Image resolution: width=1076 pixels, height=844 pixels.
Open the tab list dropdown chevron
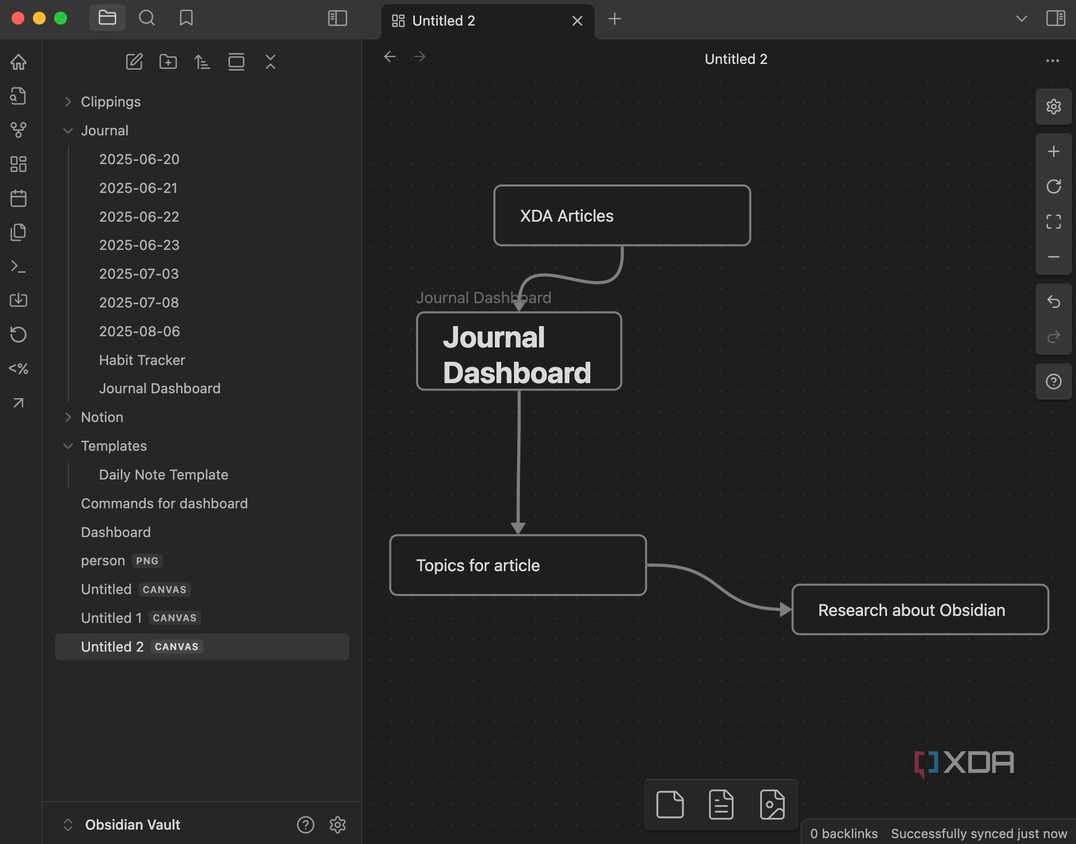tap(1021, 19)
